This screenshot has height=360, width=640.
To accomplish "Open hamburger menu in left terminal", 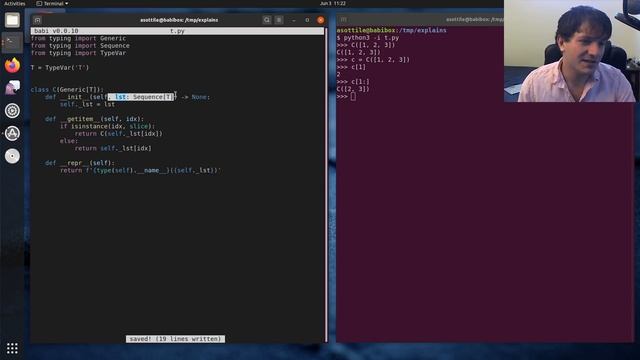I will [x=279, y=20].
